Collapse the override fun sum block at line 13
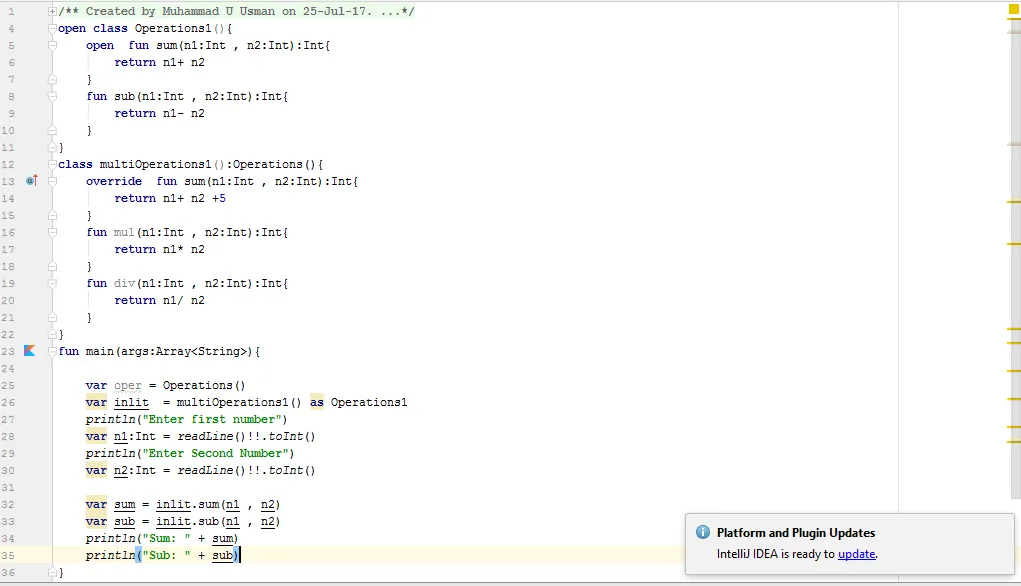Image resolution: width=1021 pixels, height=586 pixels. [x=52, y=181]
